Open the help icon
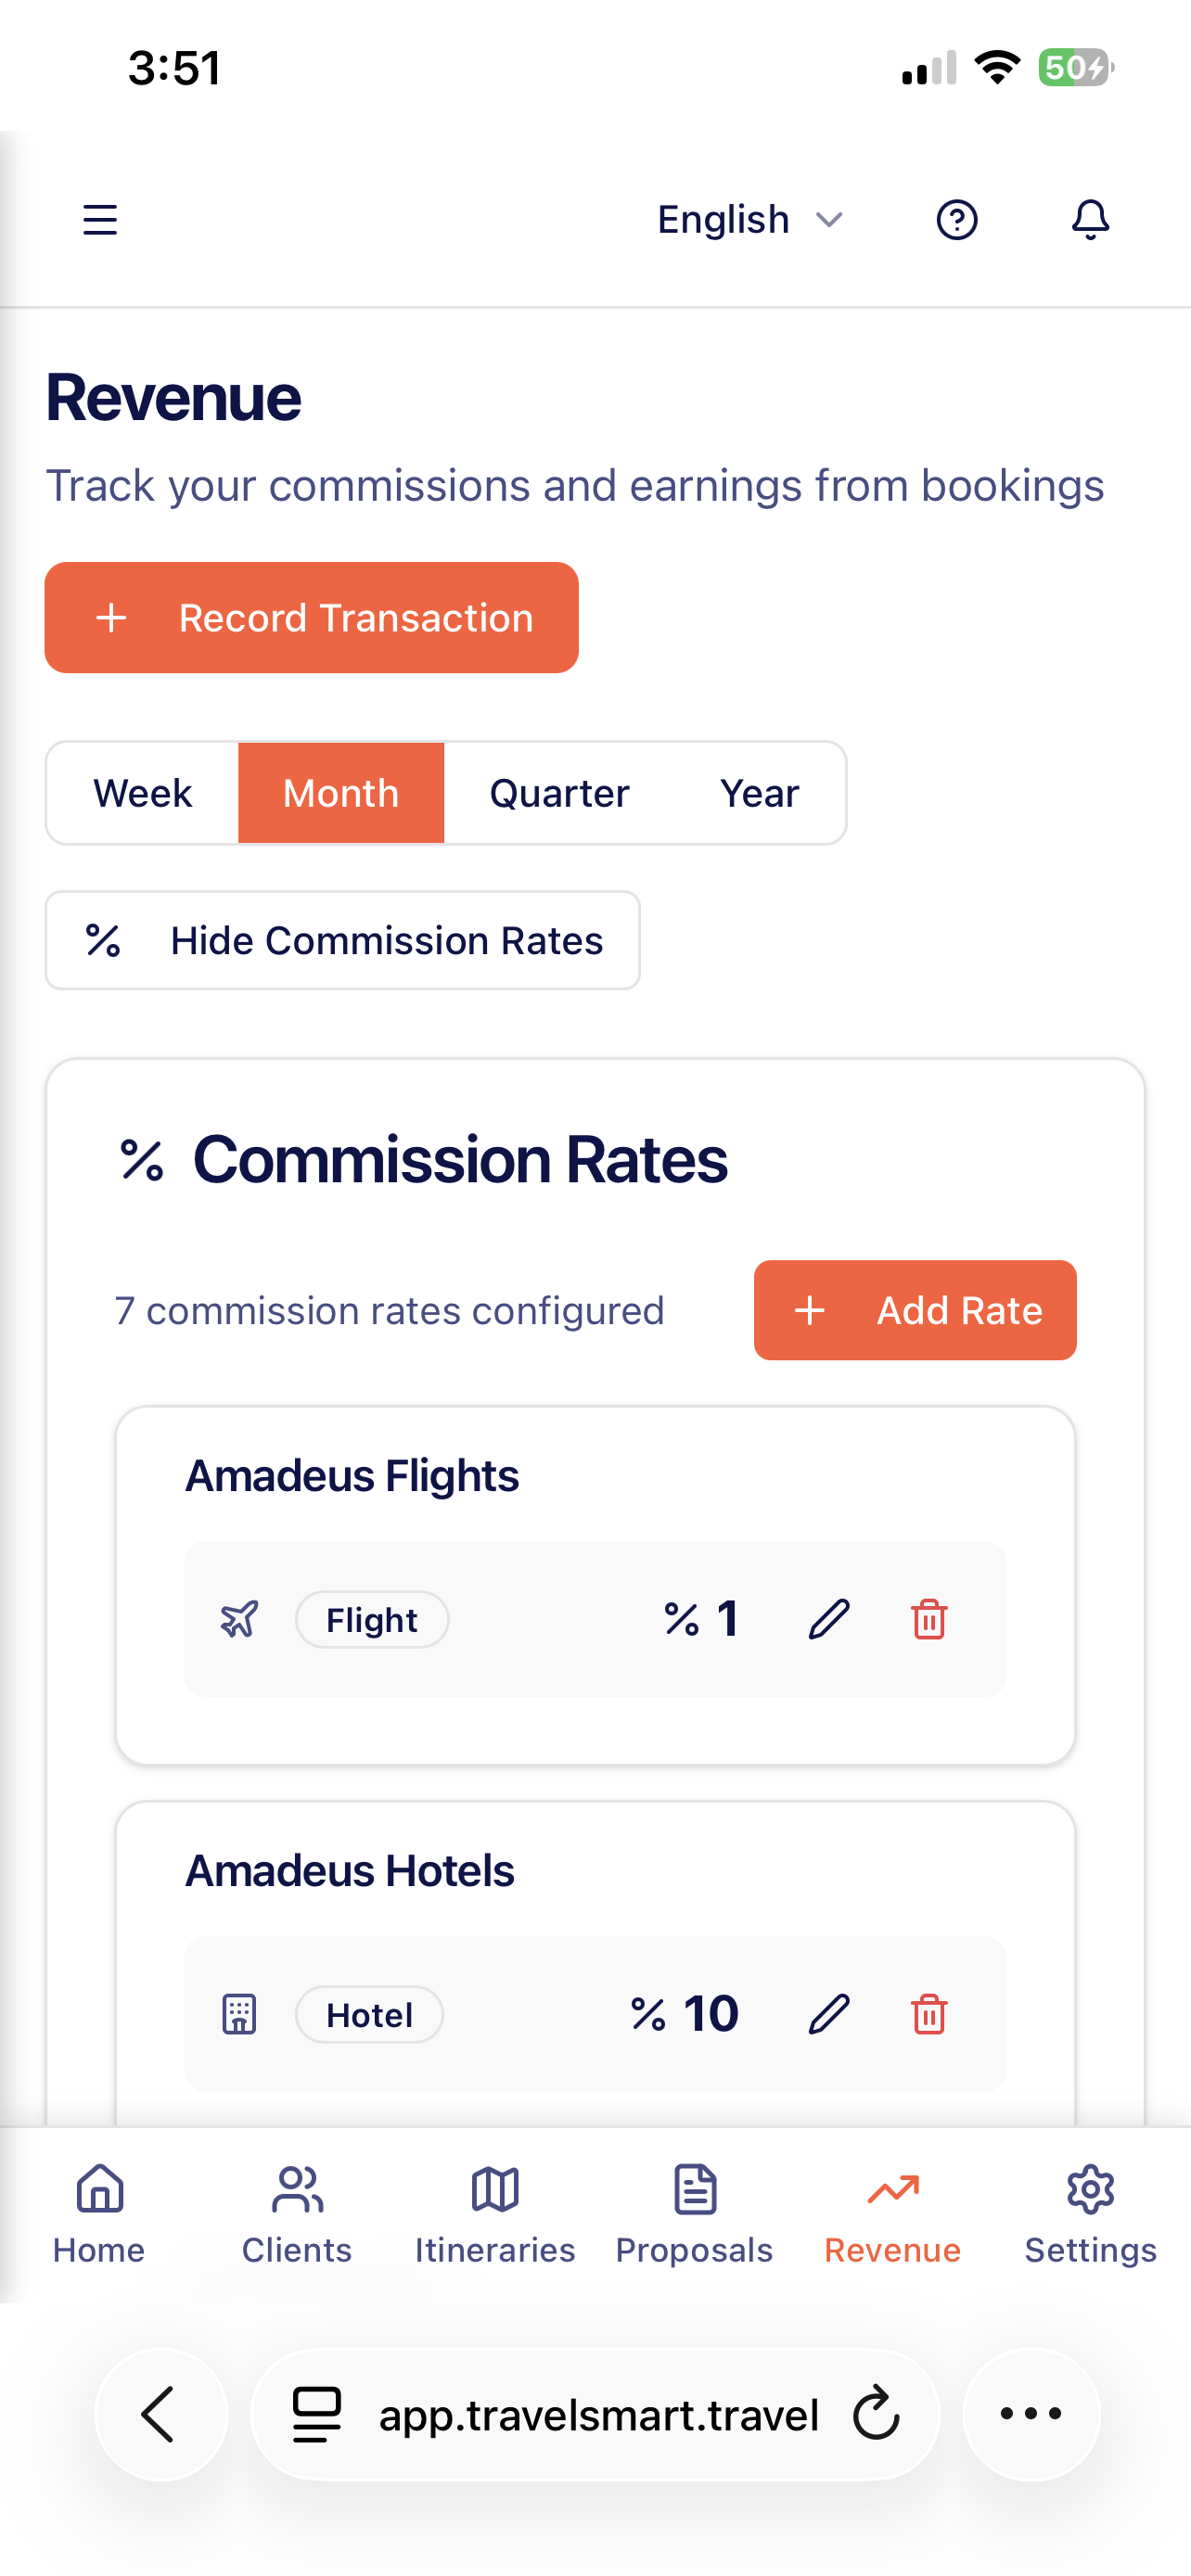The width and height of the screenshot is (1191, 2576). pyautogui.click(x=957, y=219)
